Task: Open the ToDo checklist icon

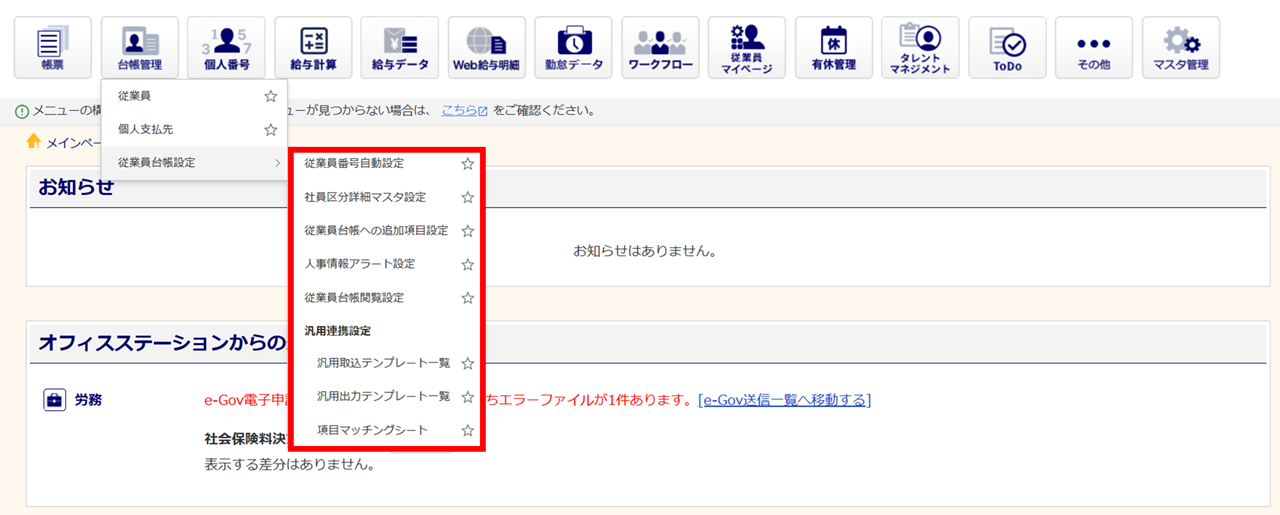Action: [1007, 48]
